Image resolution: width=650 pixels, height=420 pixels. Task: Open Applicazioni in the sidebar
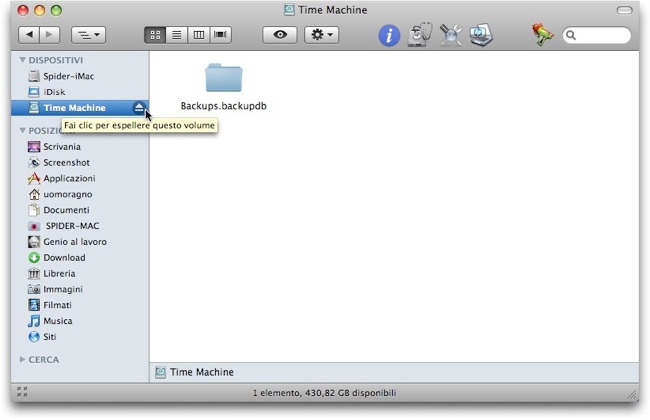coord(80,178)
